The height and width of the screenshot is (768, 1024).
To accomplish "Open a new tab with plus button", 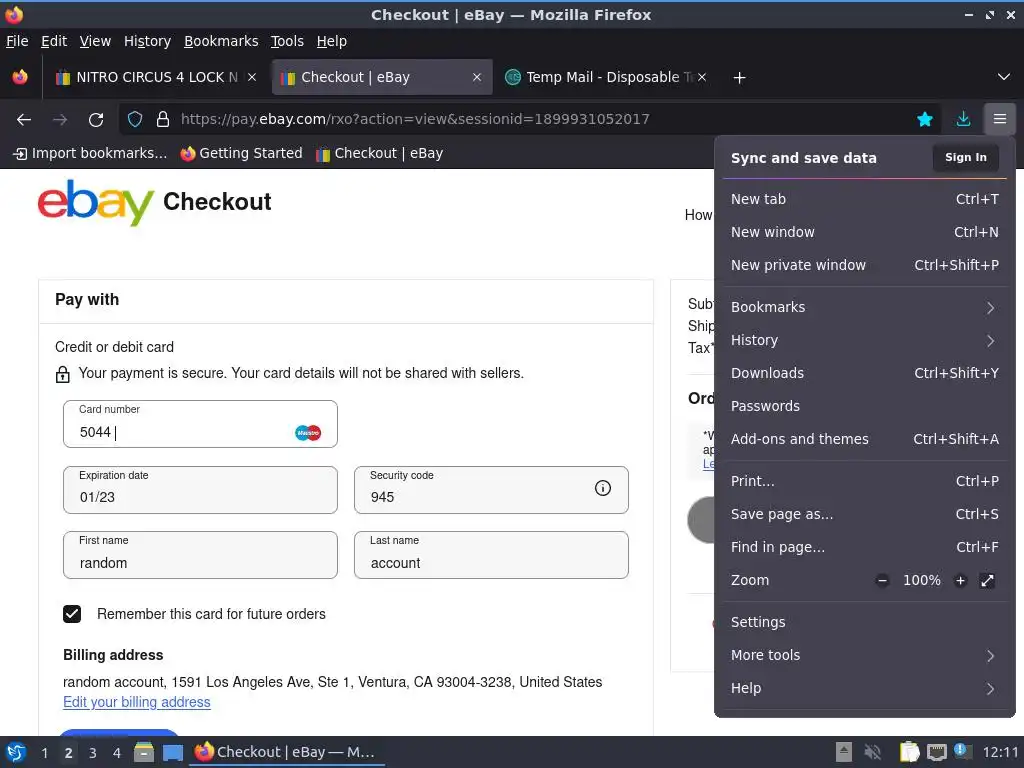I will (739, 78).
